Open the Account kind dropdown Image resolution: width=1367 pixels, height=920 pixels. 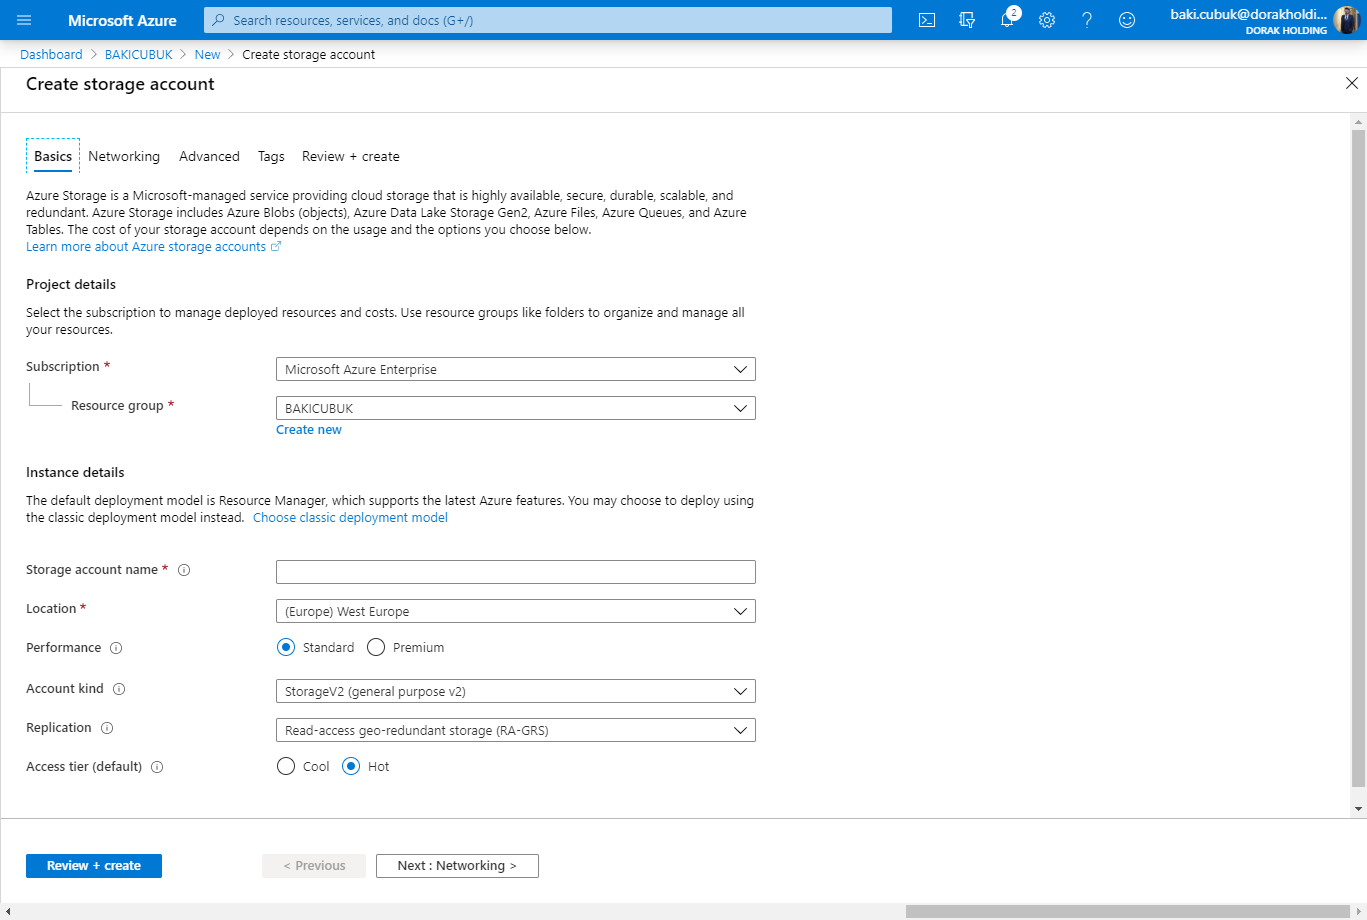(x=516, y=691)
